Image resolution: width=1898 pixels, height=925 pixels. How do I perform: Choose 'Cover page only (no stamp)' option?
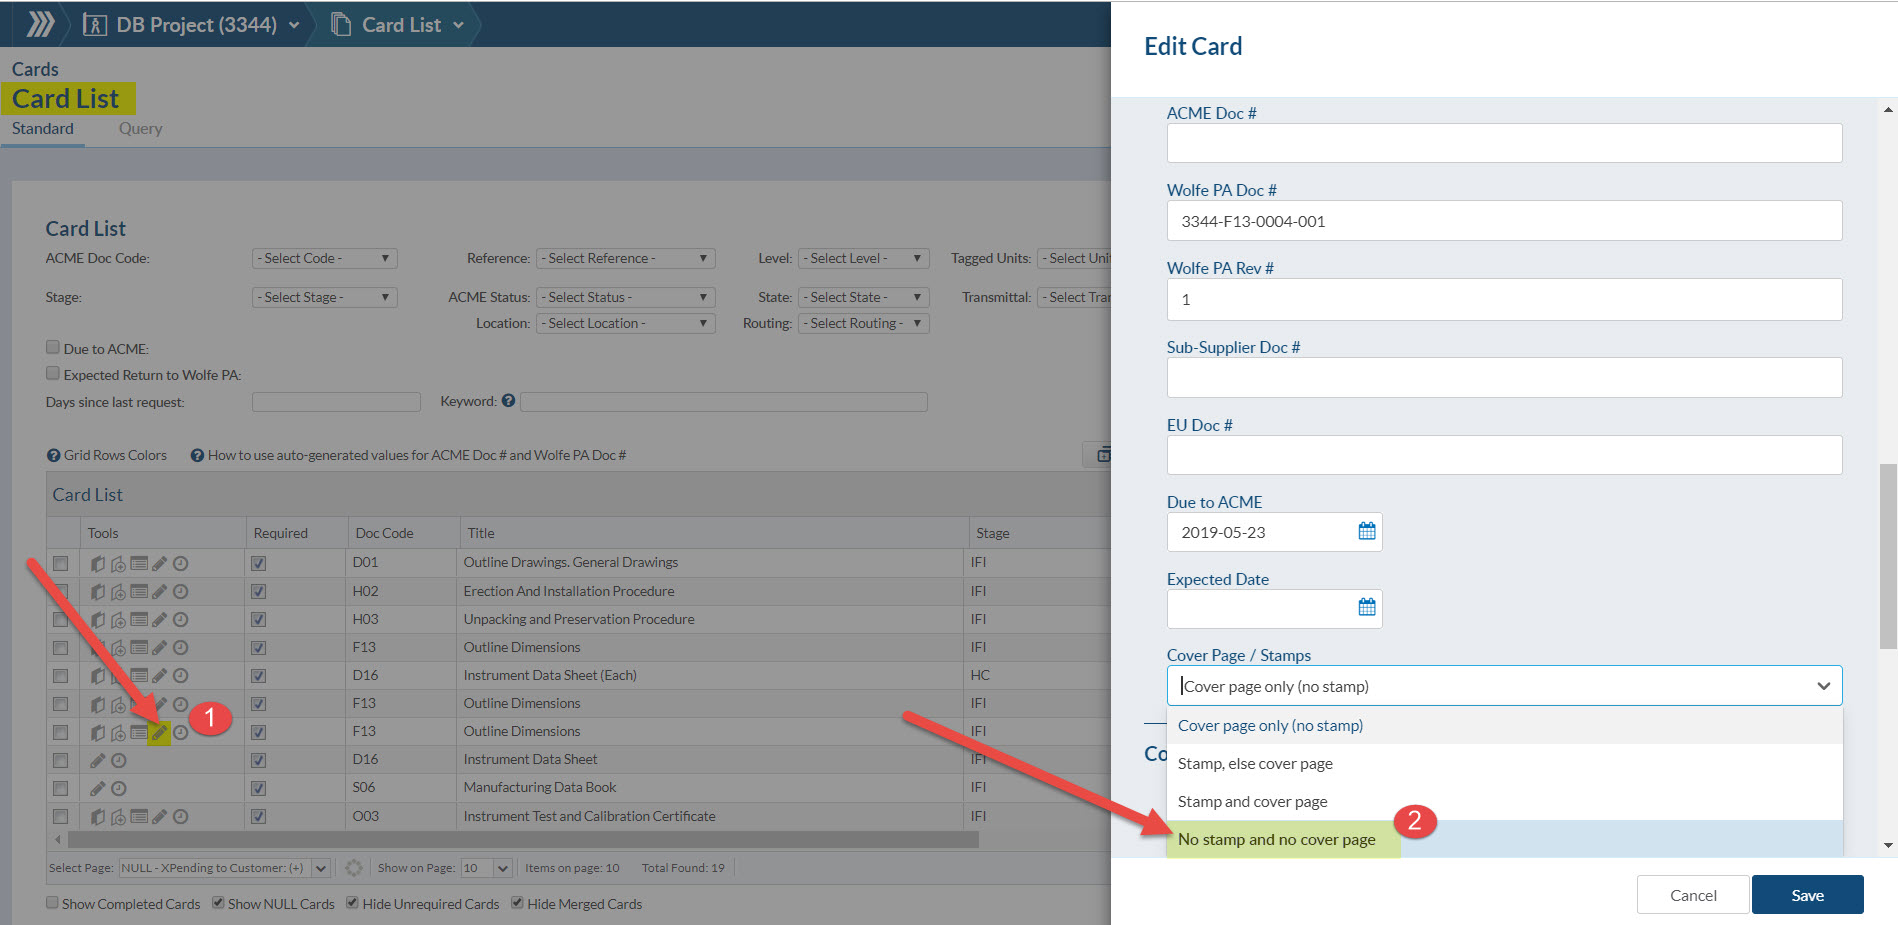pyautogui.click(x=1504, y=726)
